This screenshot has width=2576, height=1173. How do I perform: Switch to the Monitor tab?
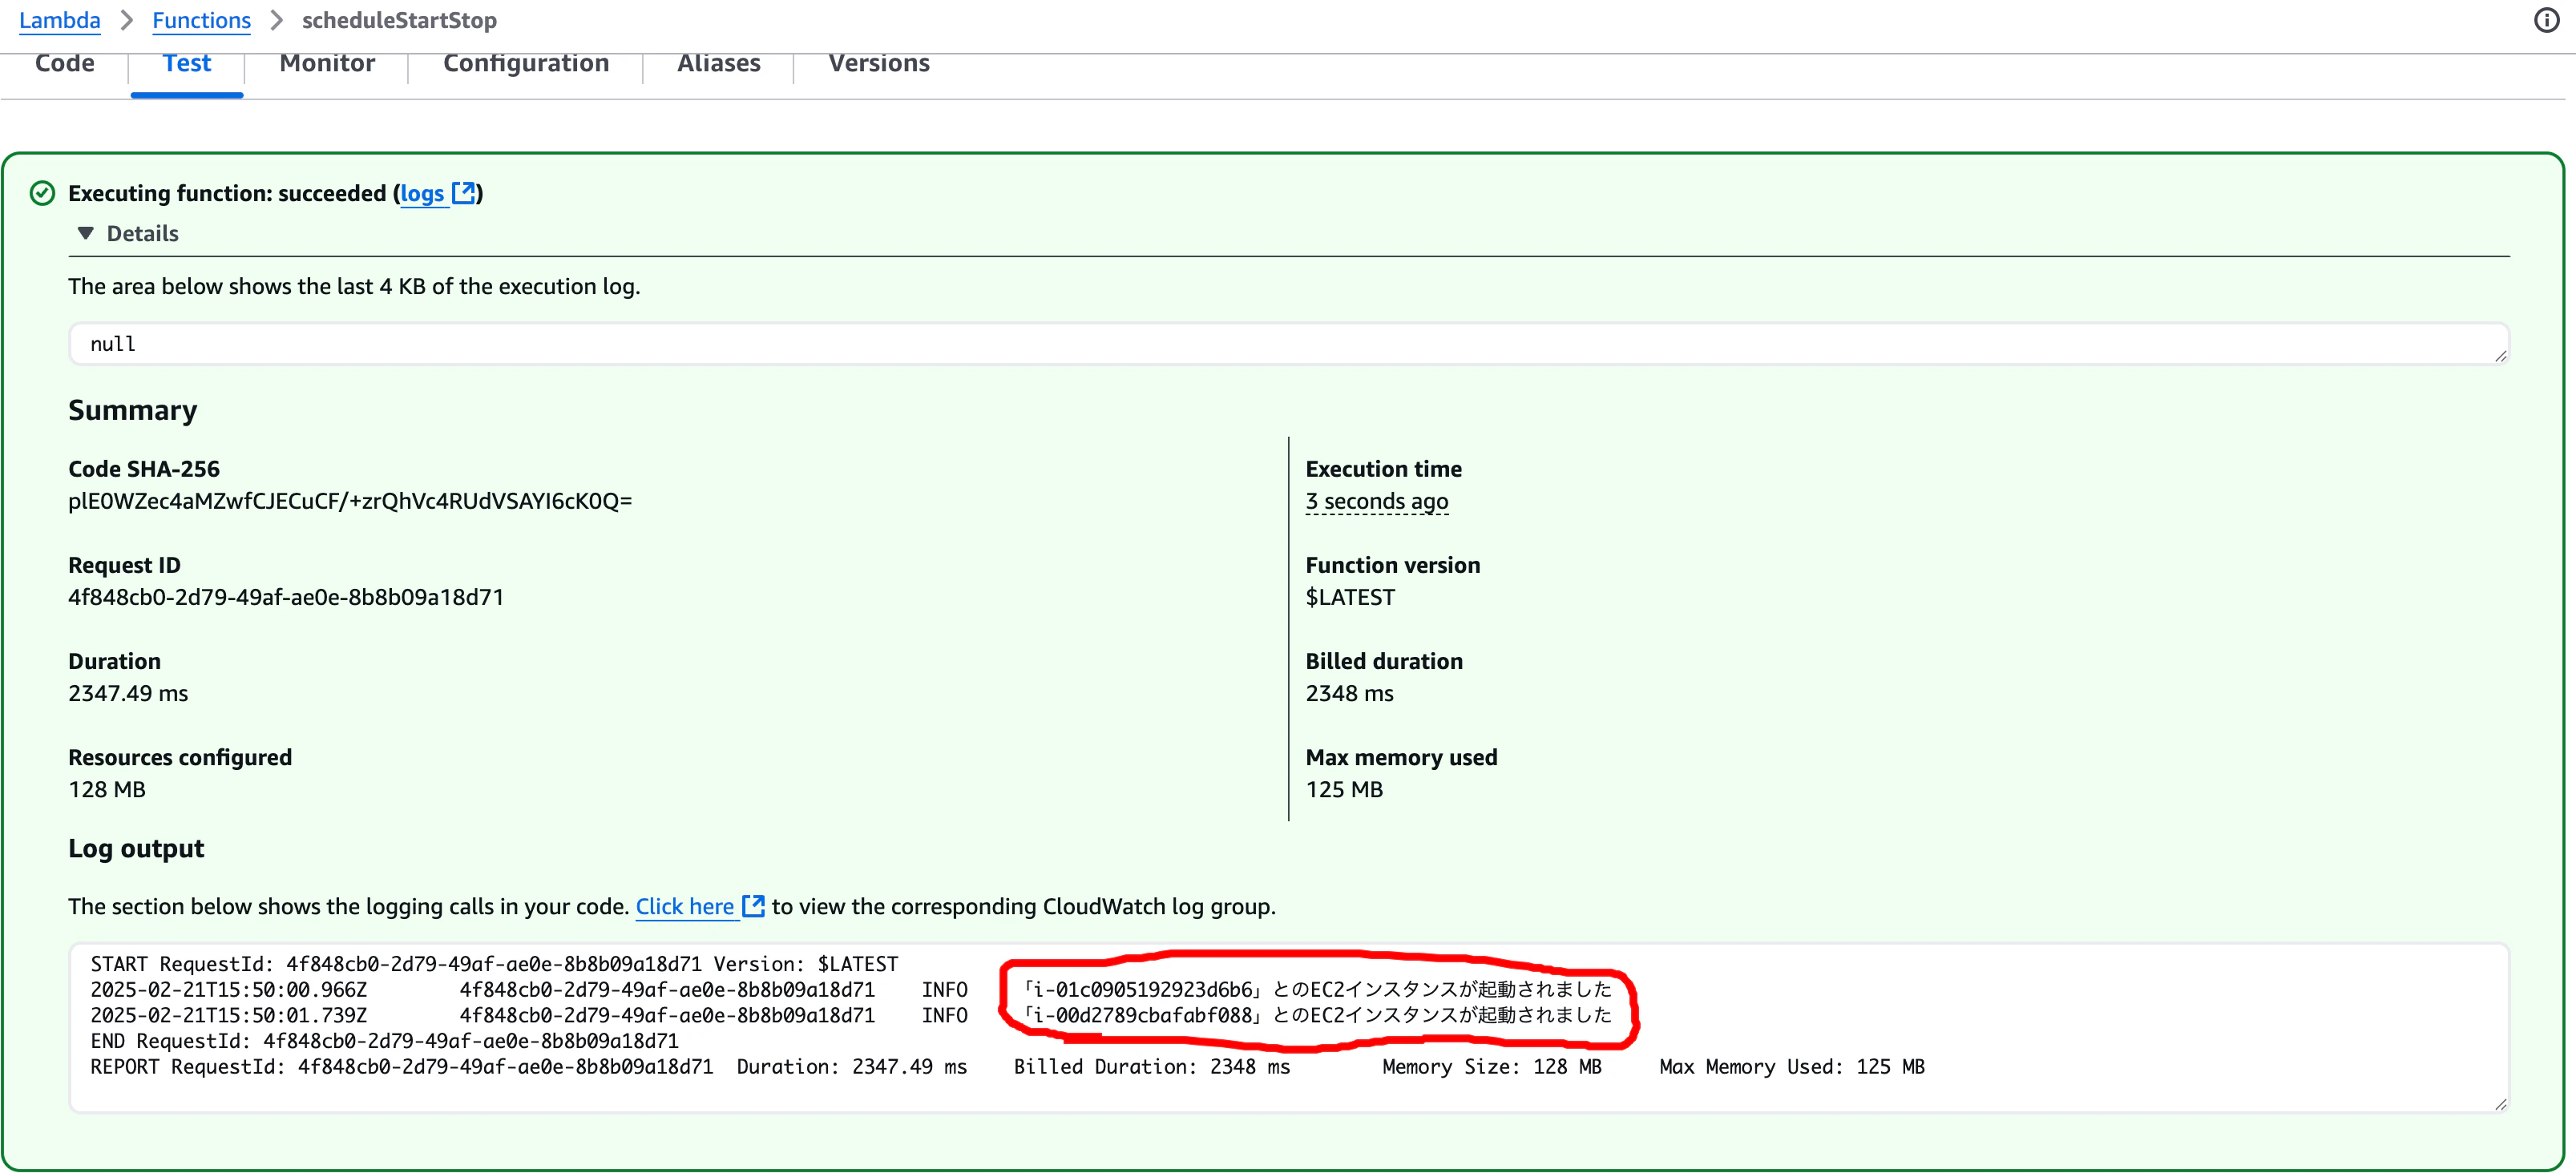327,63
